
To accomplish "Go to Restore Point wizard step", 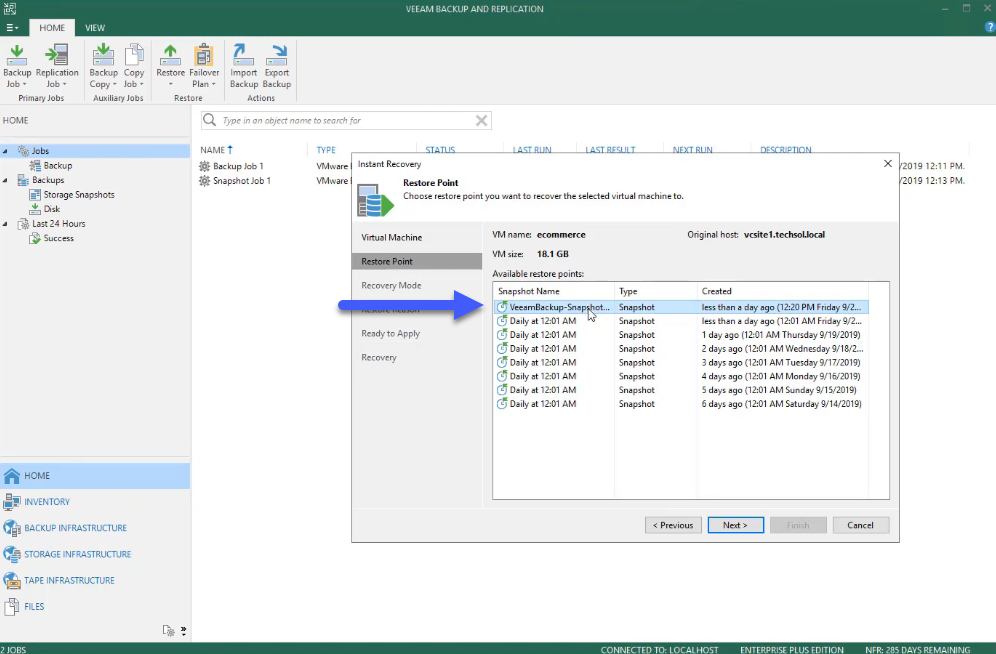I will pos(417,262).
